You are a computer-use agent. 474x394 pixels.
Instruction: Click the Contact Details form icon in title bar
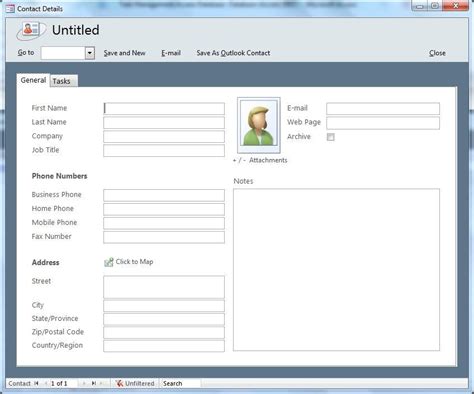pyautogui.click(x=10, y=9)
